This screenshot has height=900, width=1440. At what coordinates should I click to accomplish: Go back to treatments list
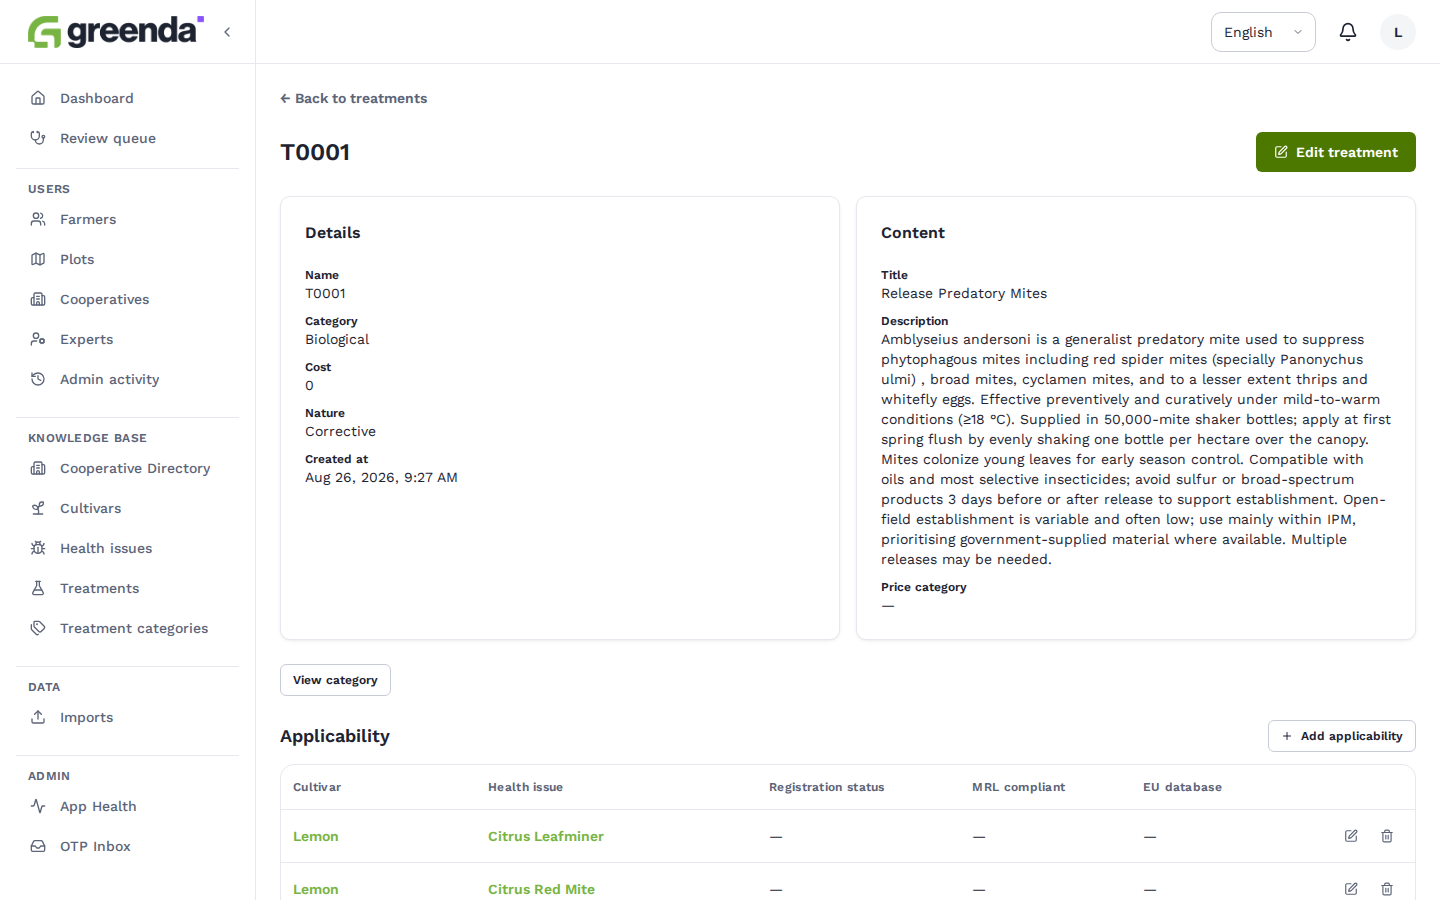click(354, 98)
